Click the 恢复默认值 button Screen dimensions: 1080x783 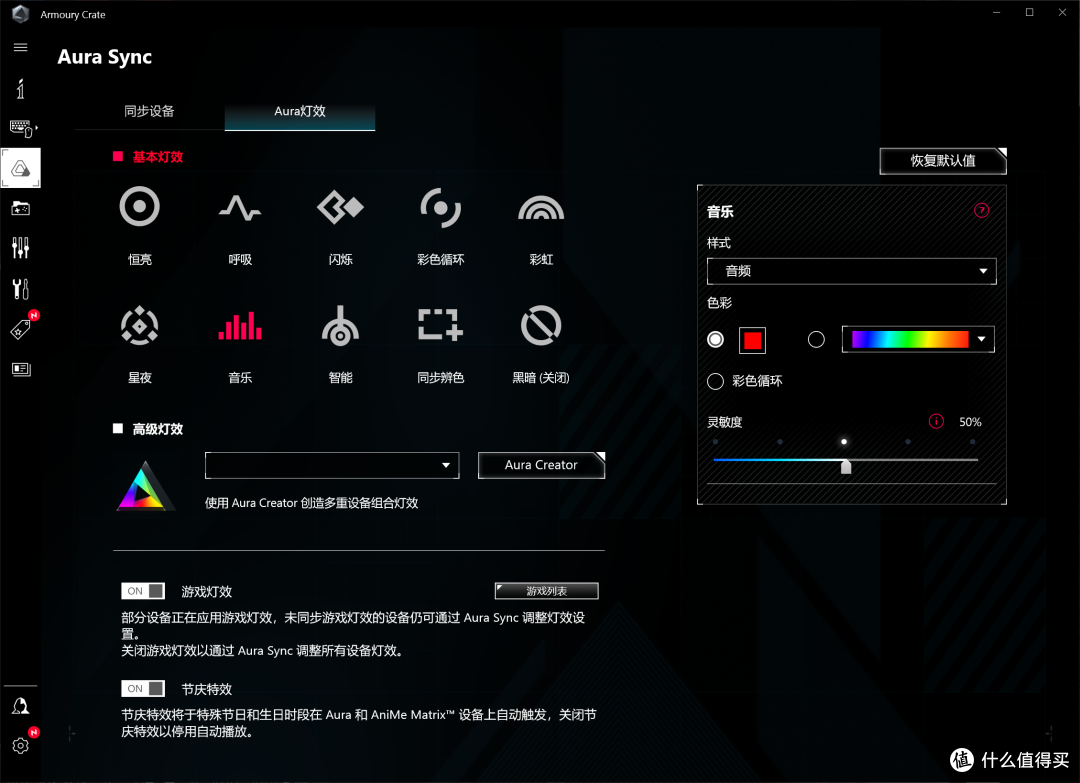[943, 161]
